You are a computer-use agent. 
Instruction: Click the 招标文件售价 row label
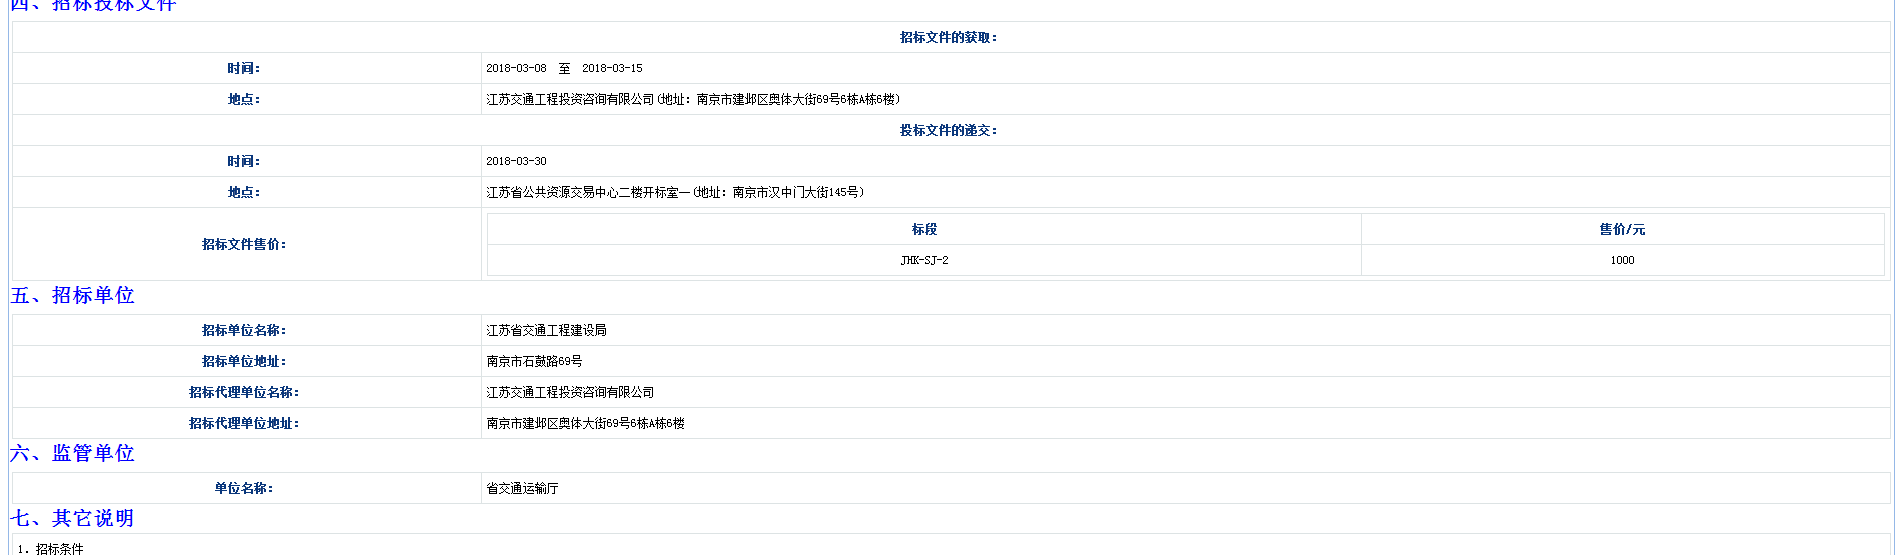pyautogui.click(x=244, y=244)
